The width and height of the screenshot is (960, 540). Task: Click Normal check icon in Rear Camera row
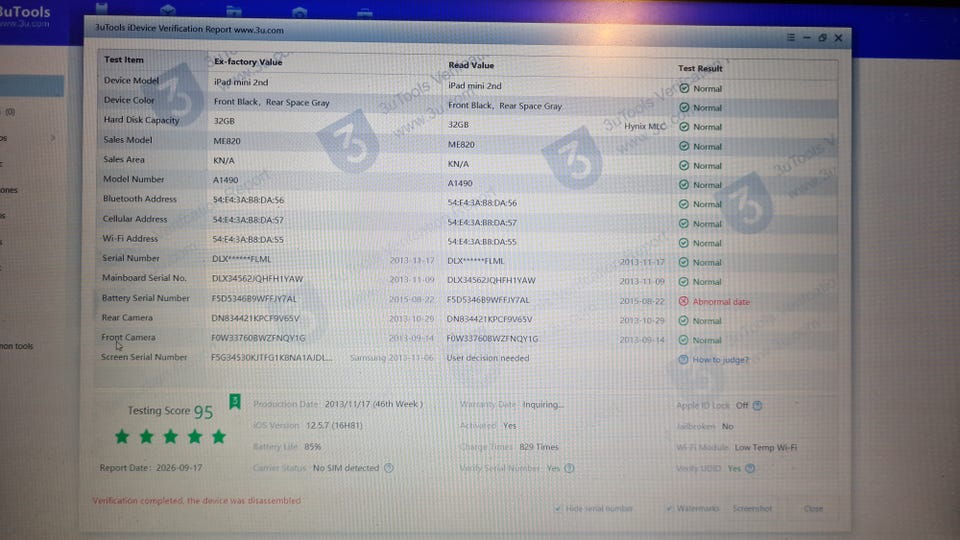pos(684,320)
